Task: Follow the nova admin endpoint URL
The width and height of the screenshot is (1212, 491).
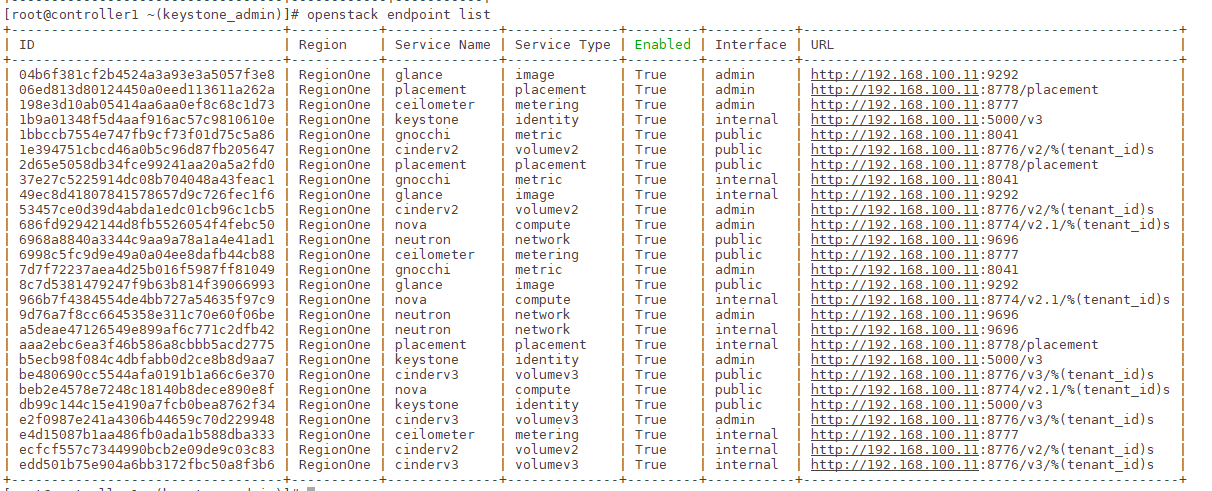Action: click(894, 225)
